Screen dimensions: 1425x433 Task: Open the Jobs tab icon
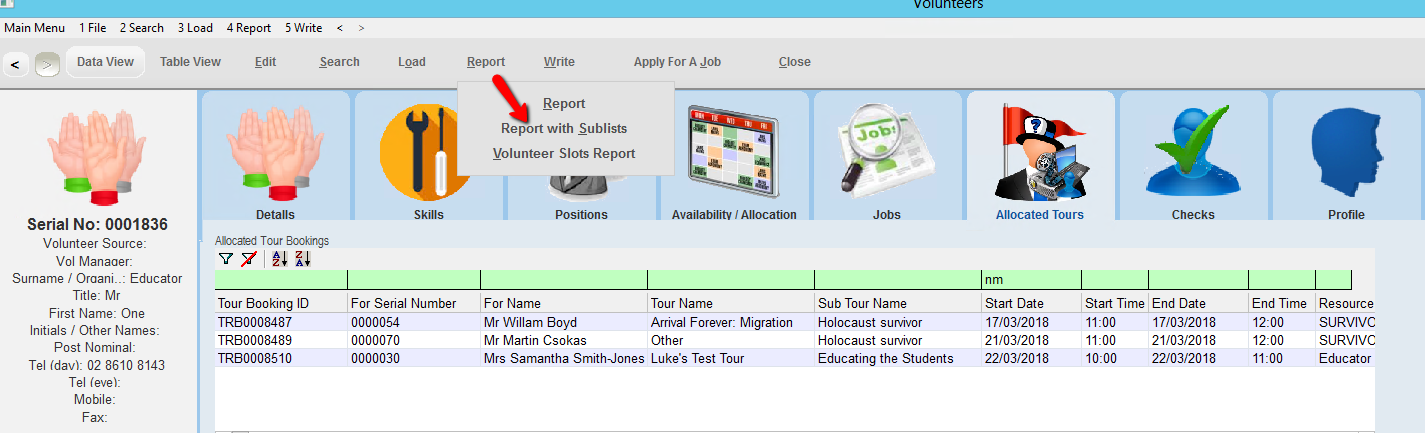(x=887, y=155)
